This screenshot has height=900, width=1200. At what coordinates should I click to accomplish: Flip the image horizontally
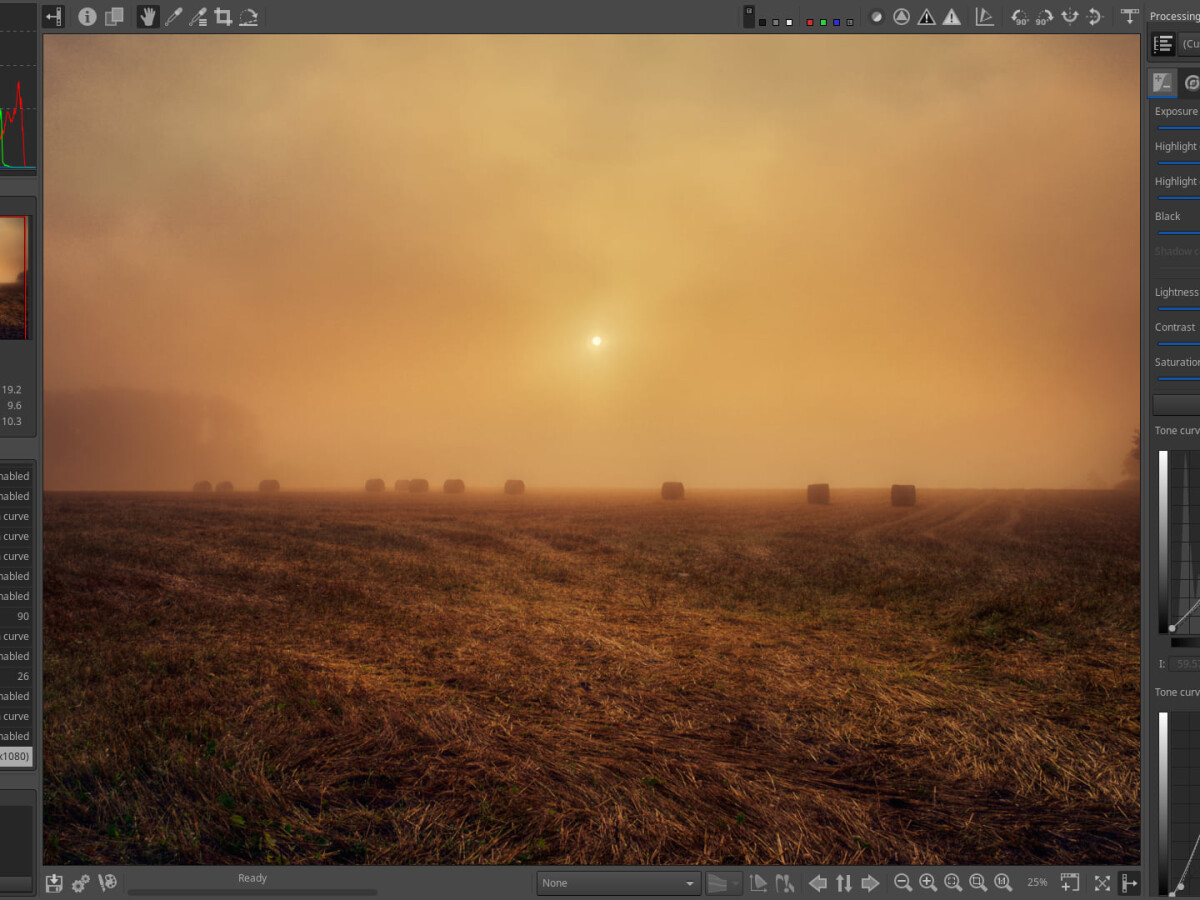[x=1095, y=17]
